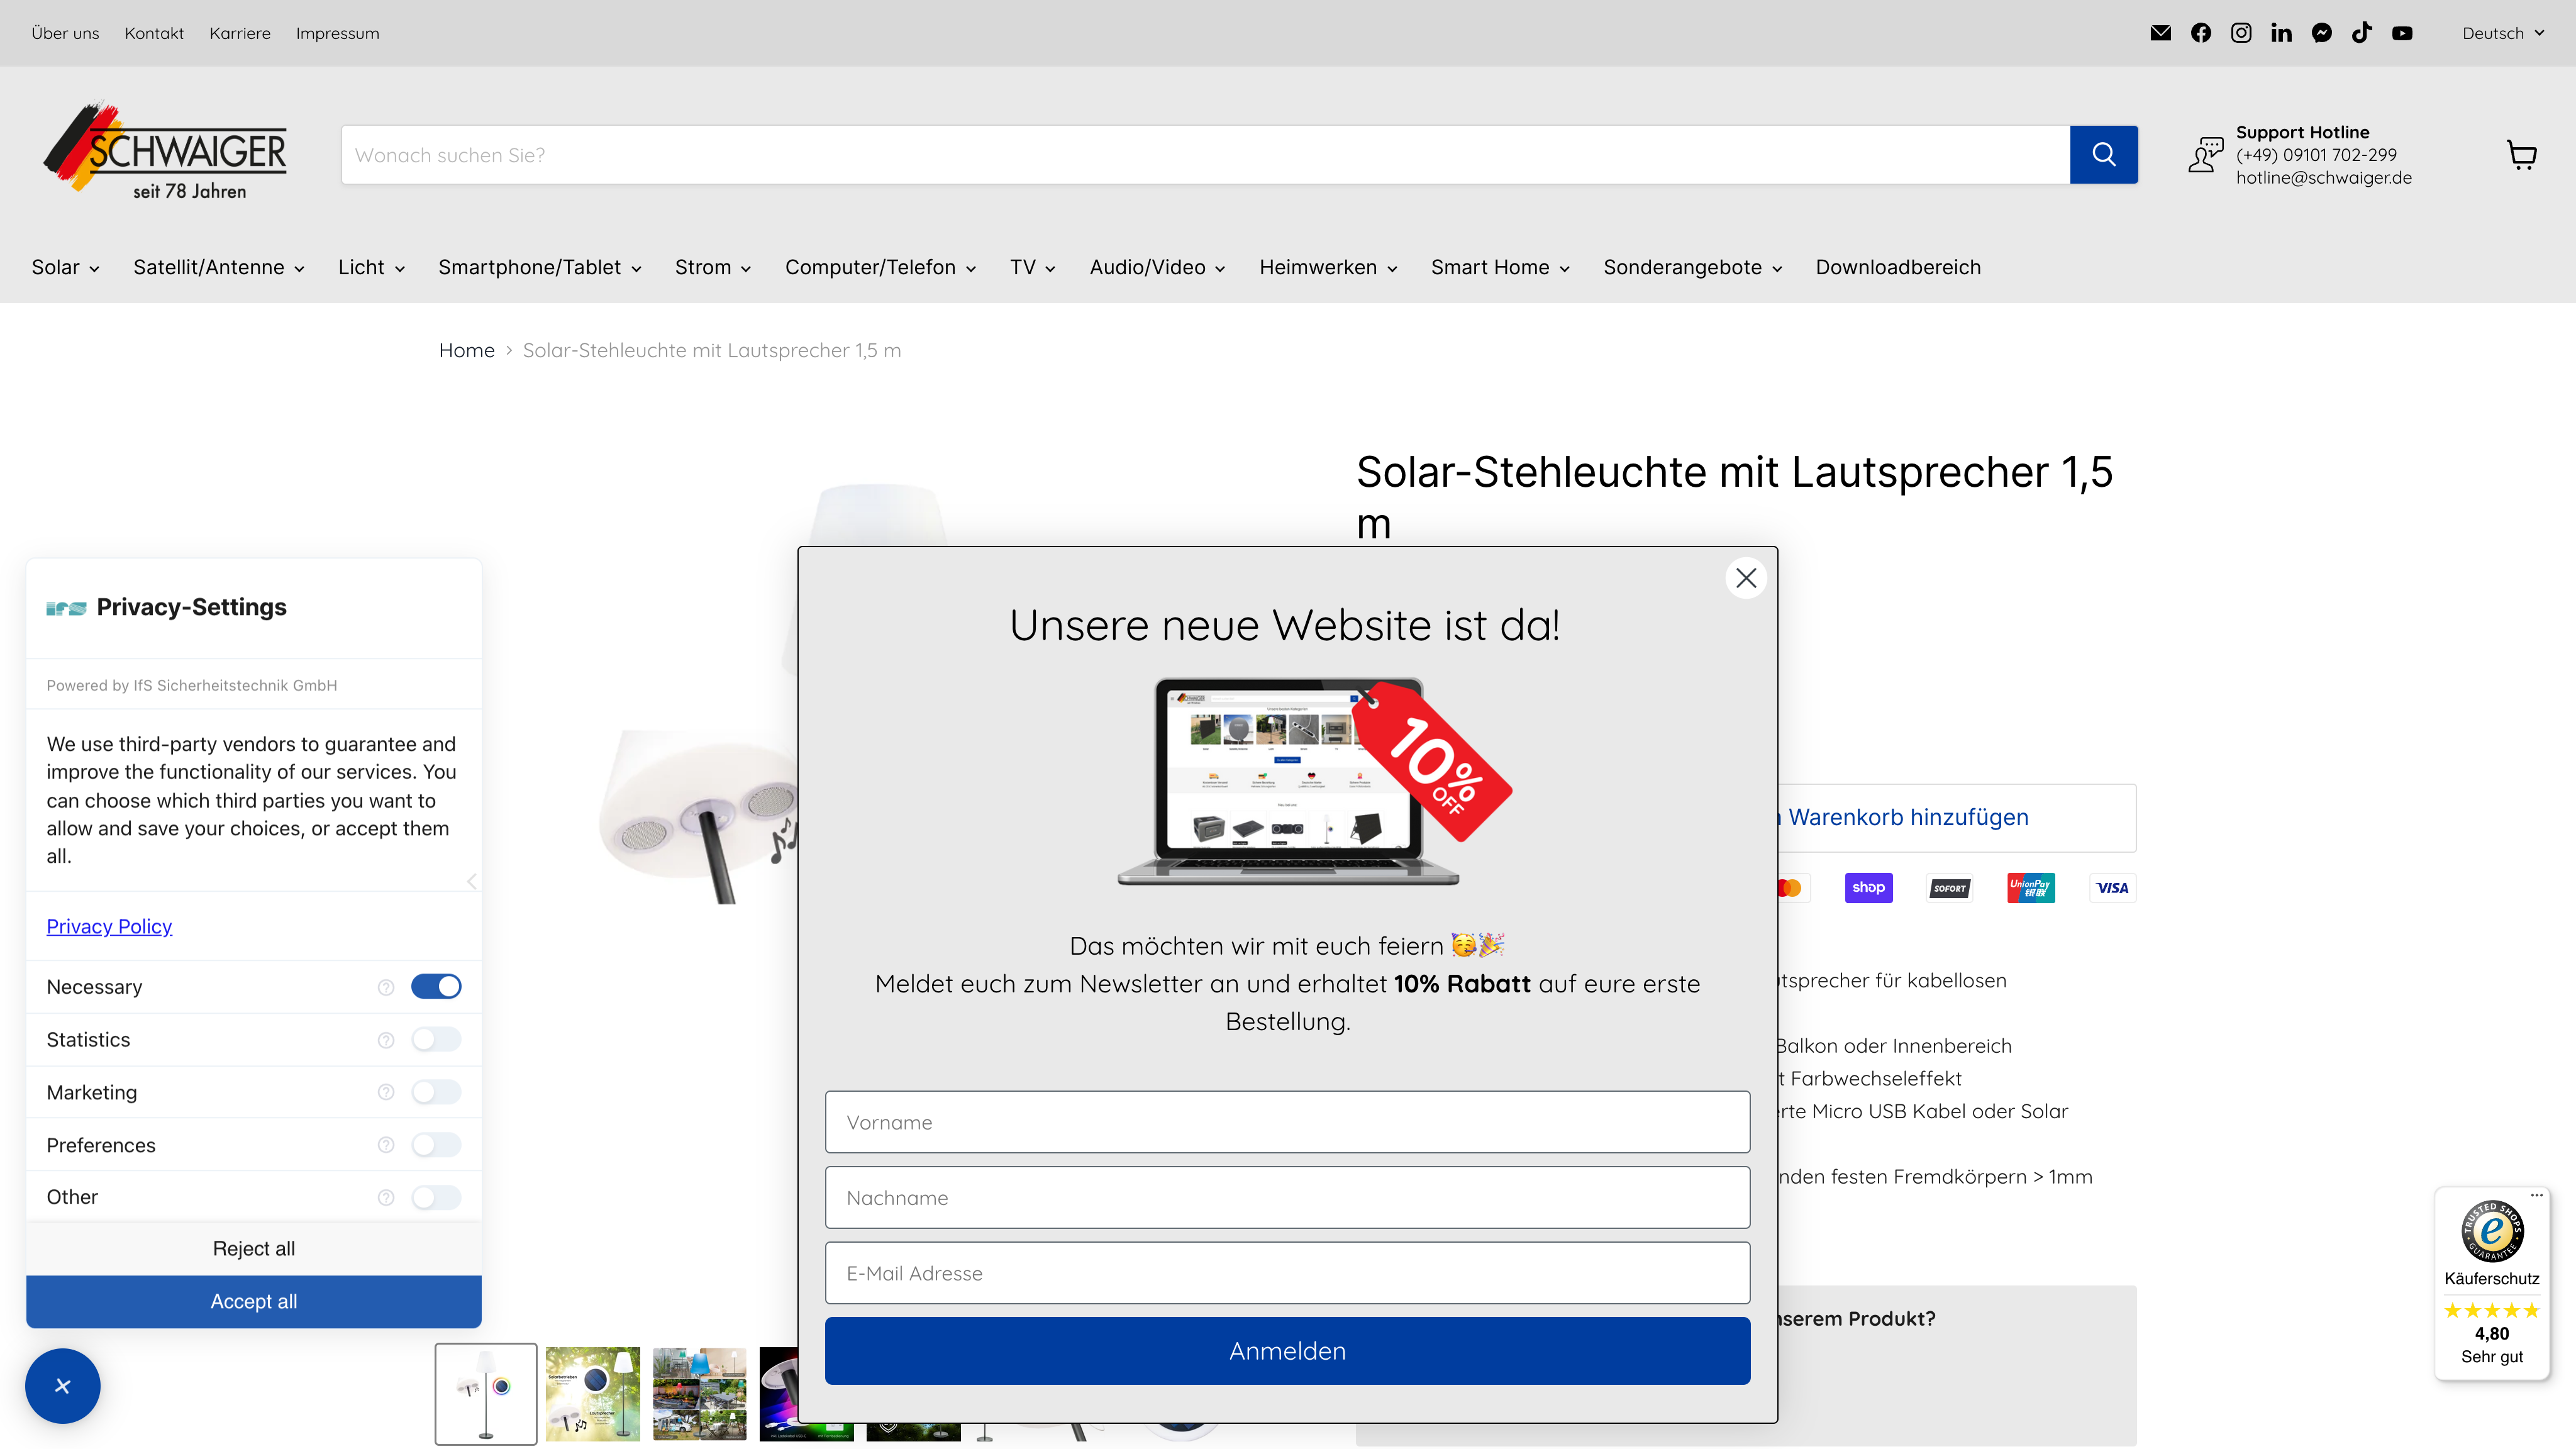Enable the Statistics cookies toggle
The height and width of the screenshot is (1449, 2576).
(436, 1039)
